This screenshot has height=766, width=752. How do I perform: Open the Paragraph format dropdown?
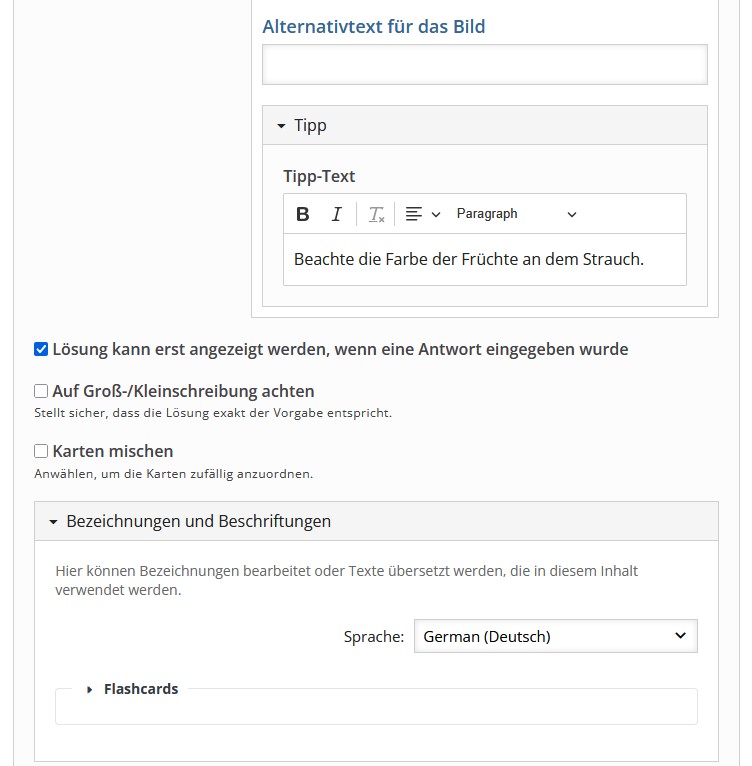515,214
